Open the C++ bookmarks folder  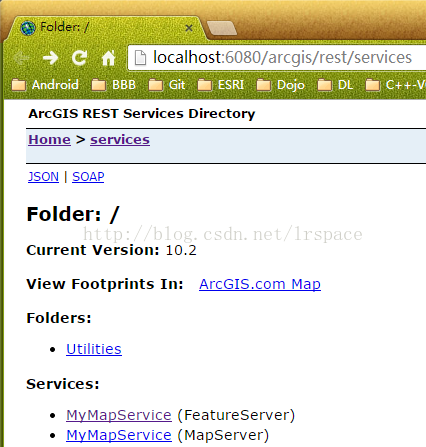point(396,85)
